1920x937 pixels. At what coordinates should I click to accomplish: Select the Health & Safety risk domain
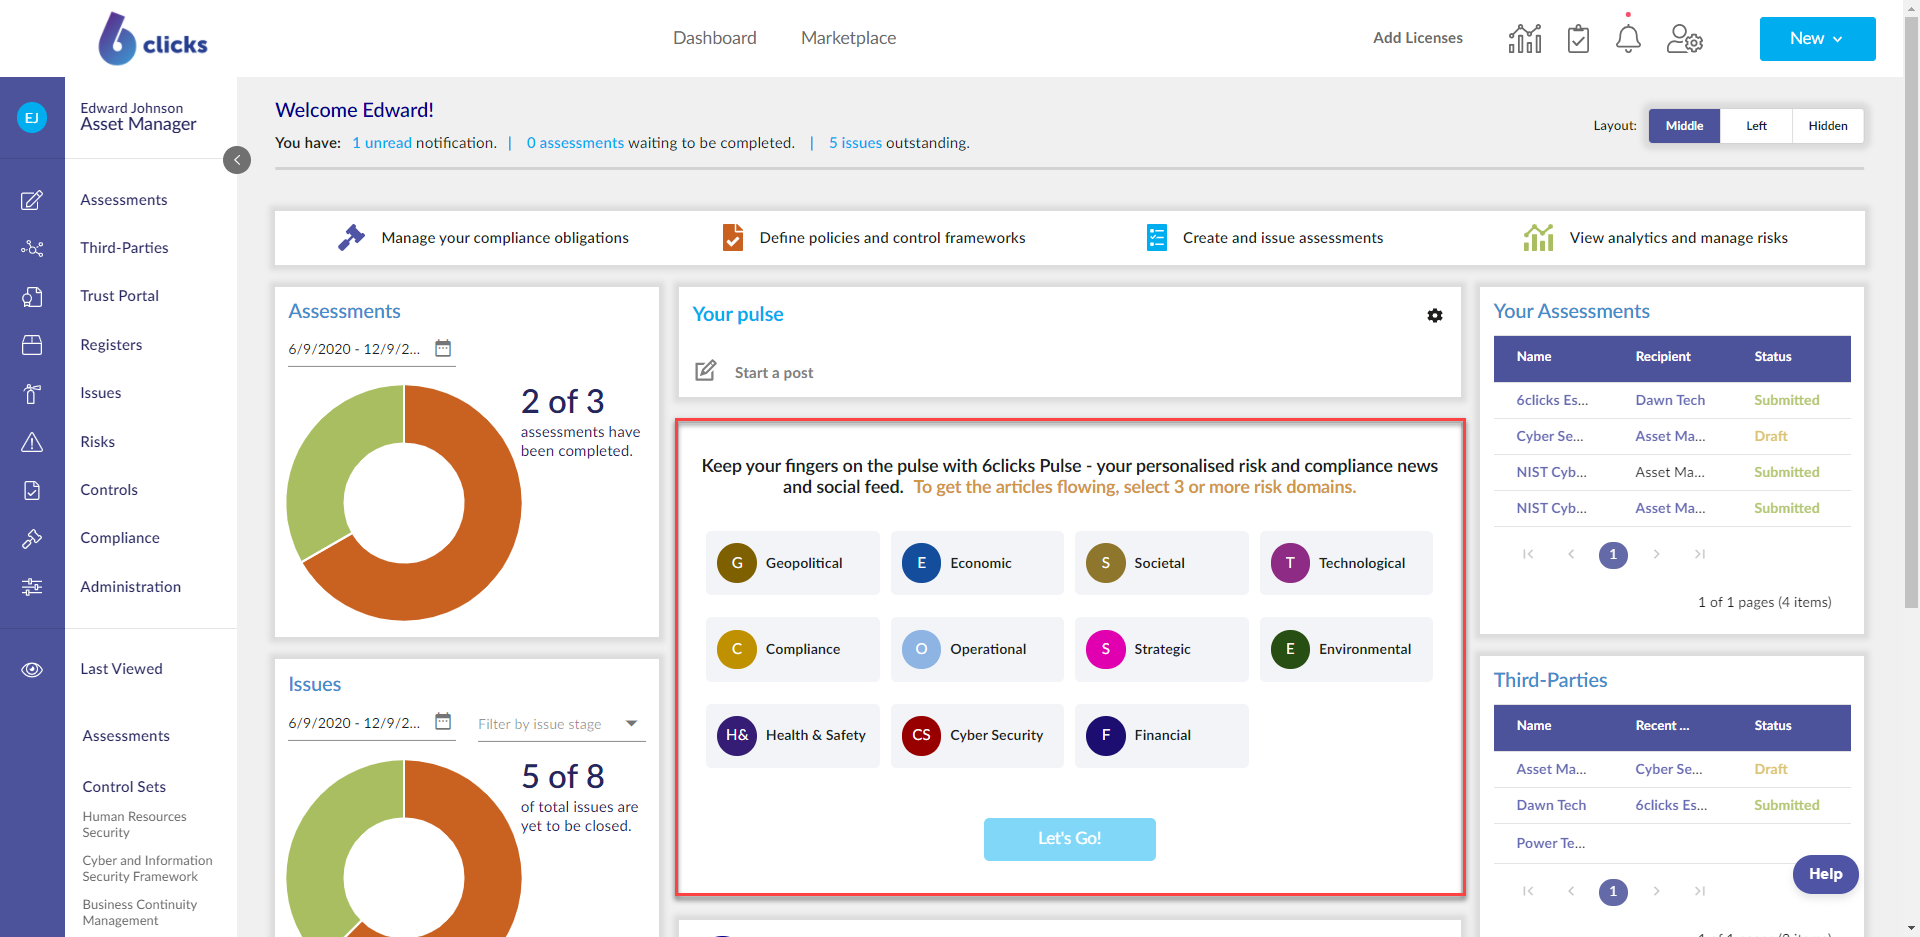point(793,735)
